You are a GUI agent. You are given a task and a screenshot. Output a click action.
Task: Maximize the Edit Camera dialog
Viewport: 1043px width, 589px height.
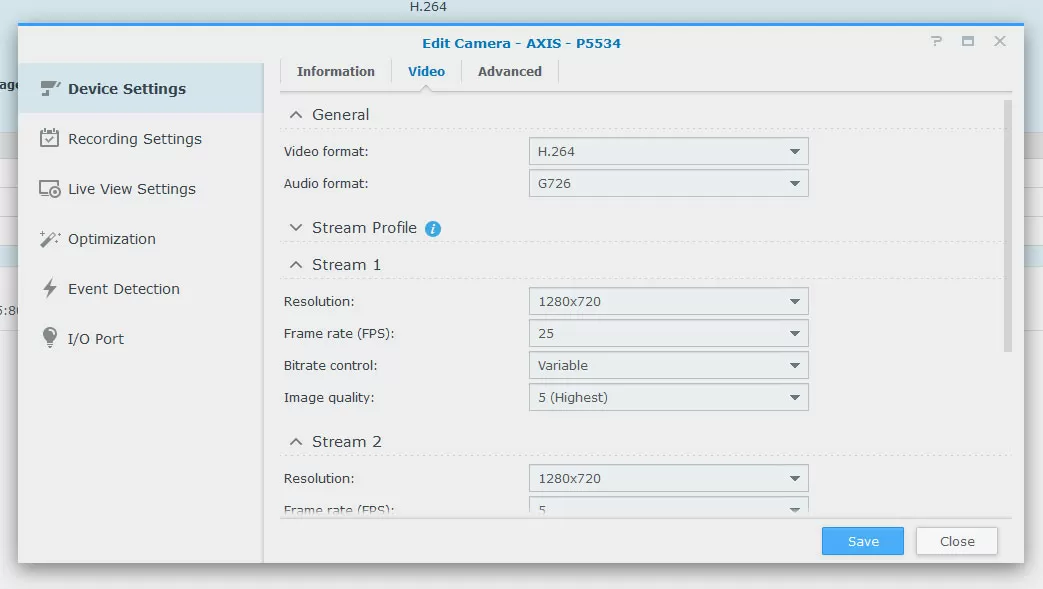pos(968,41)
